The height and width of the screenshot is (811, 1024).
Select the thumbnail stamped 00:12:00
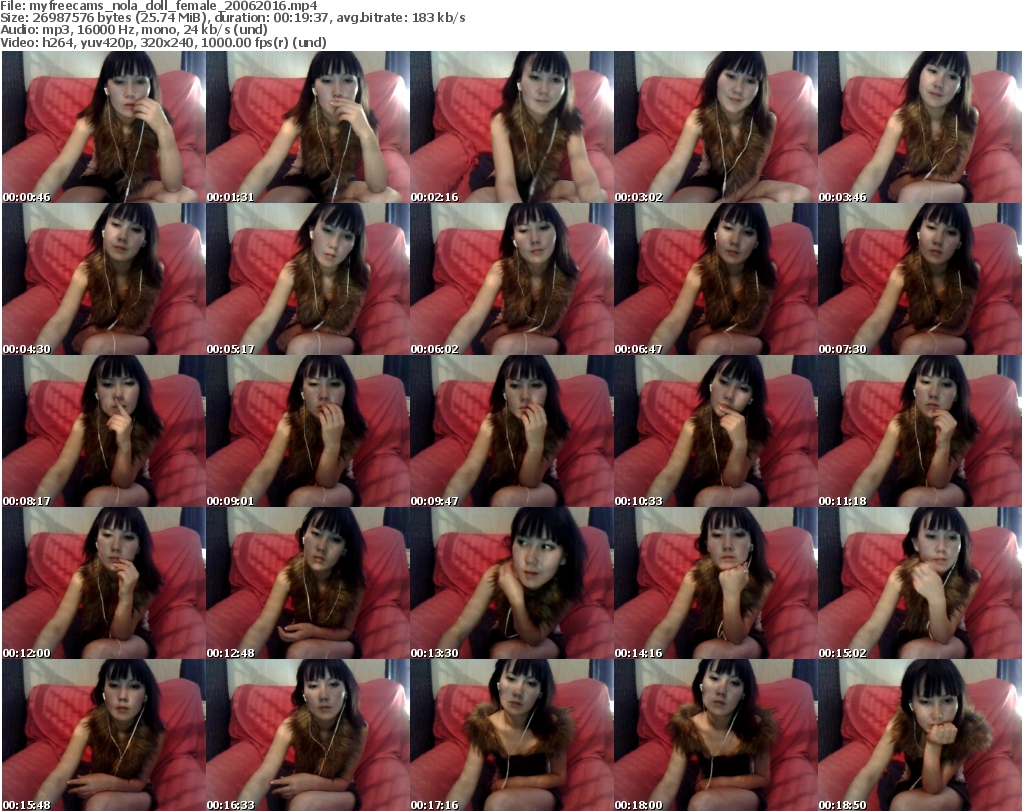tap(104, 583)
